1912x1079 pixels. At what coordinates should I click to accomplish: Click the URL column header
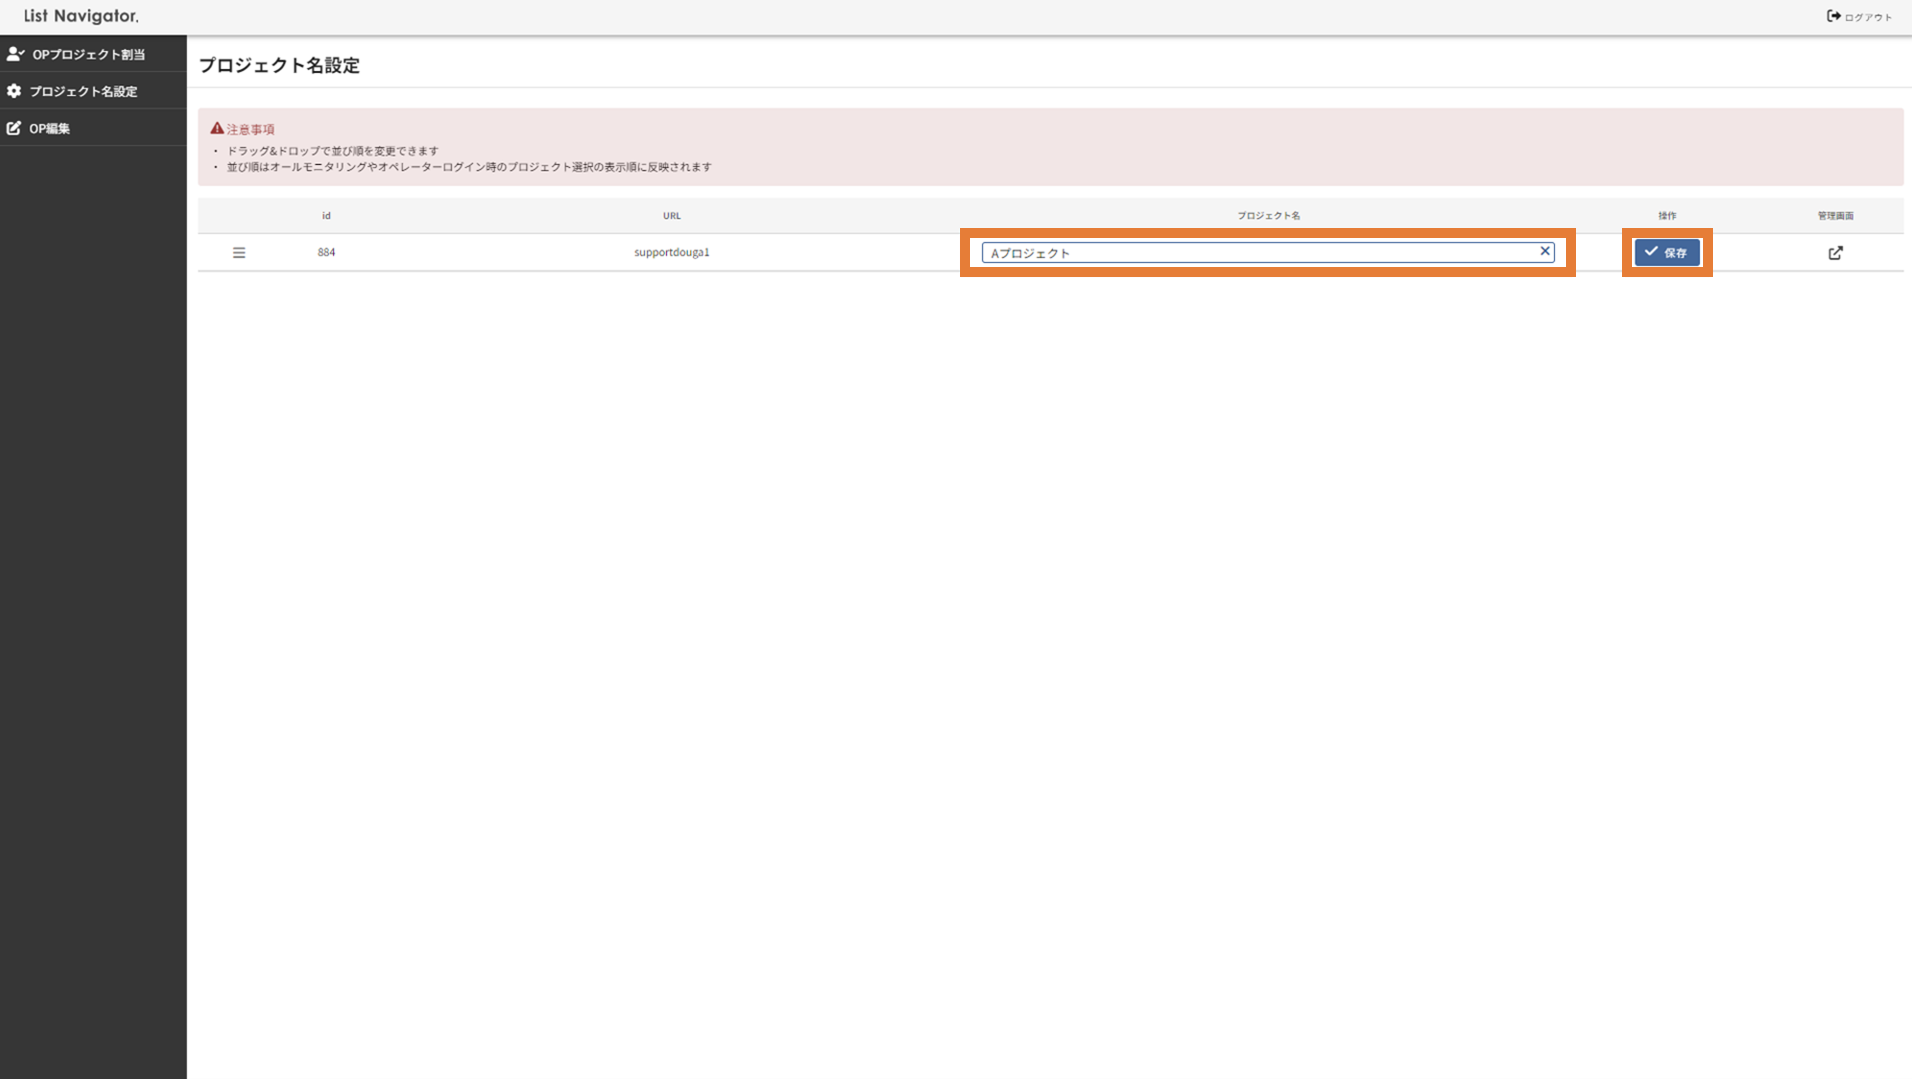[671, 216]
